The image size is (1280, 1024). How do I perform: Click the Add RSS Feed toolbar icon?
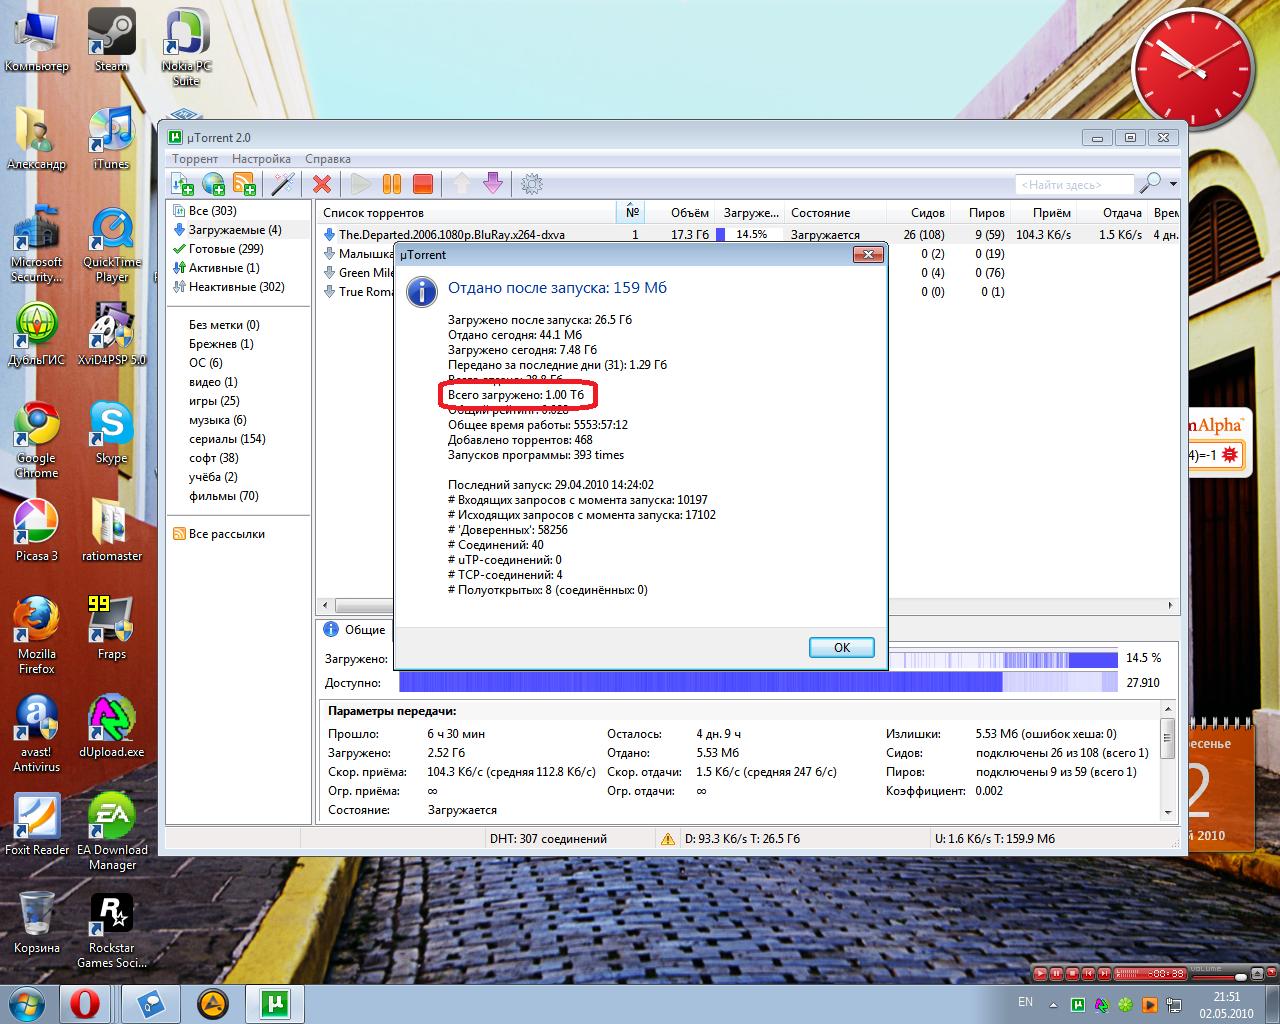(x=244, y=183)
